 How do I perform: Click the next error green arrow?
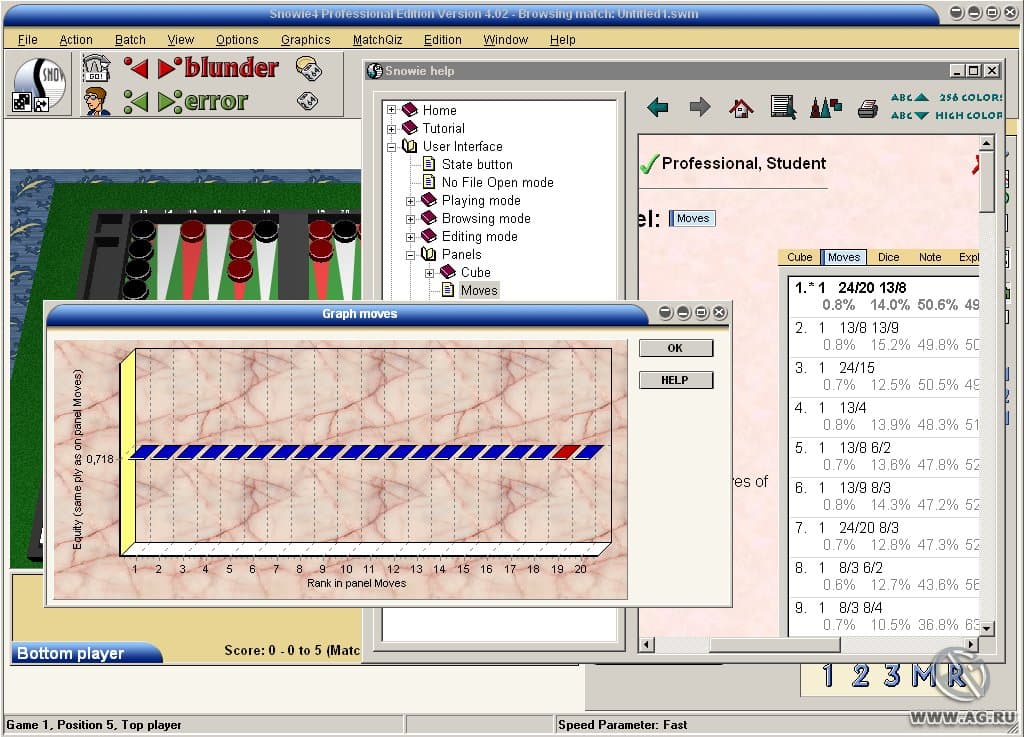pos(168,101)
